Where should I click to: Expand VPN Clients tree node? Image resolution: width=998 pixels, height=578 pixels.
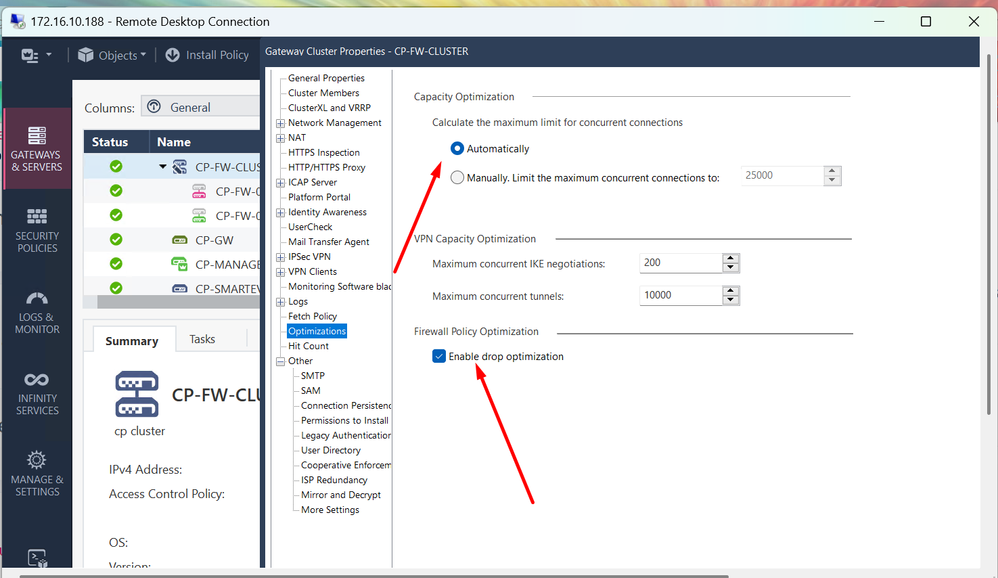[x=280, y=272]
